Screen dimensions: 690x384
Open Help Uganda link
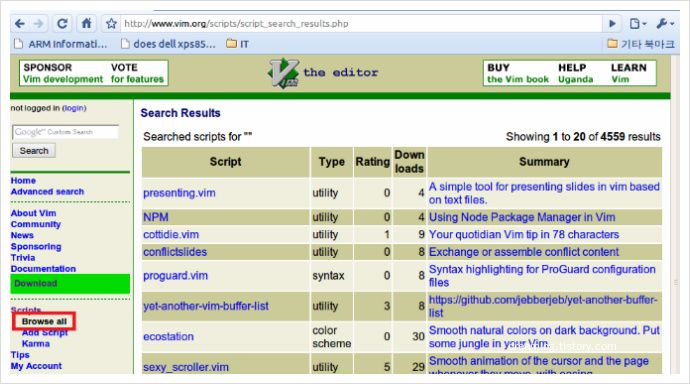[x=576, y=73]
